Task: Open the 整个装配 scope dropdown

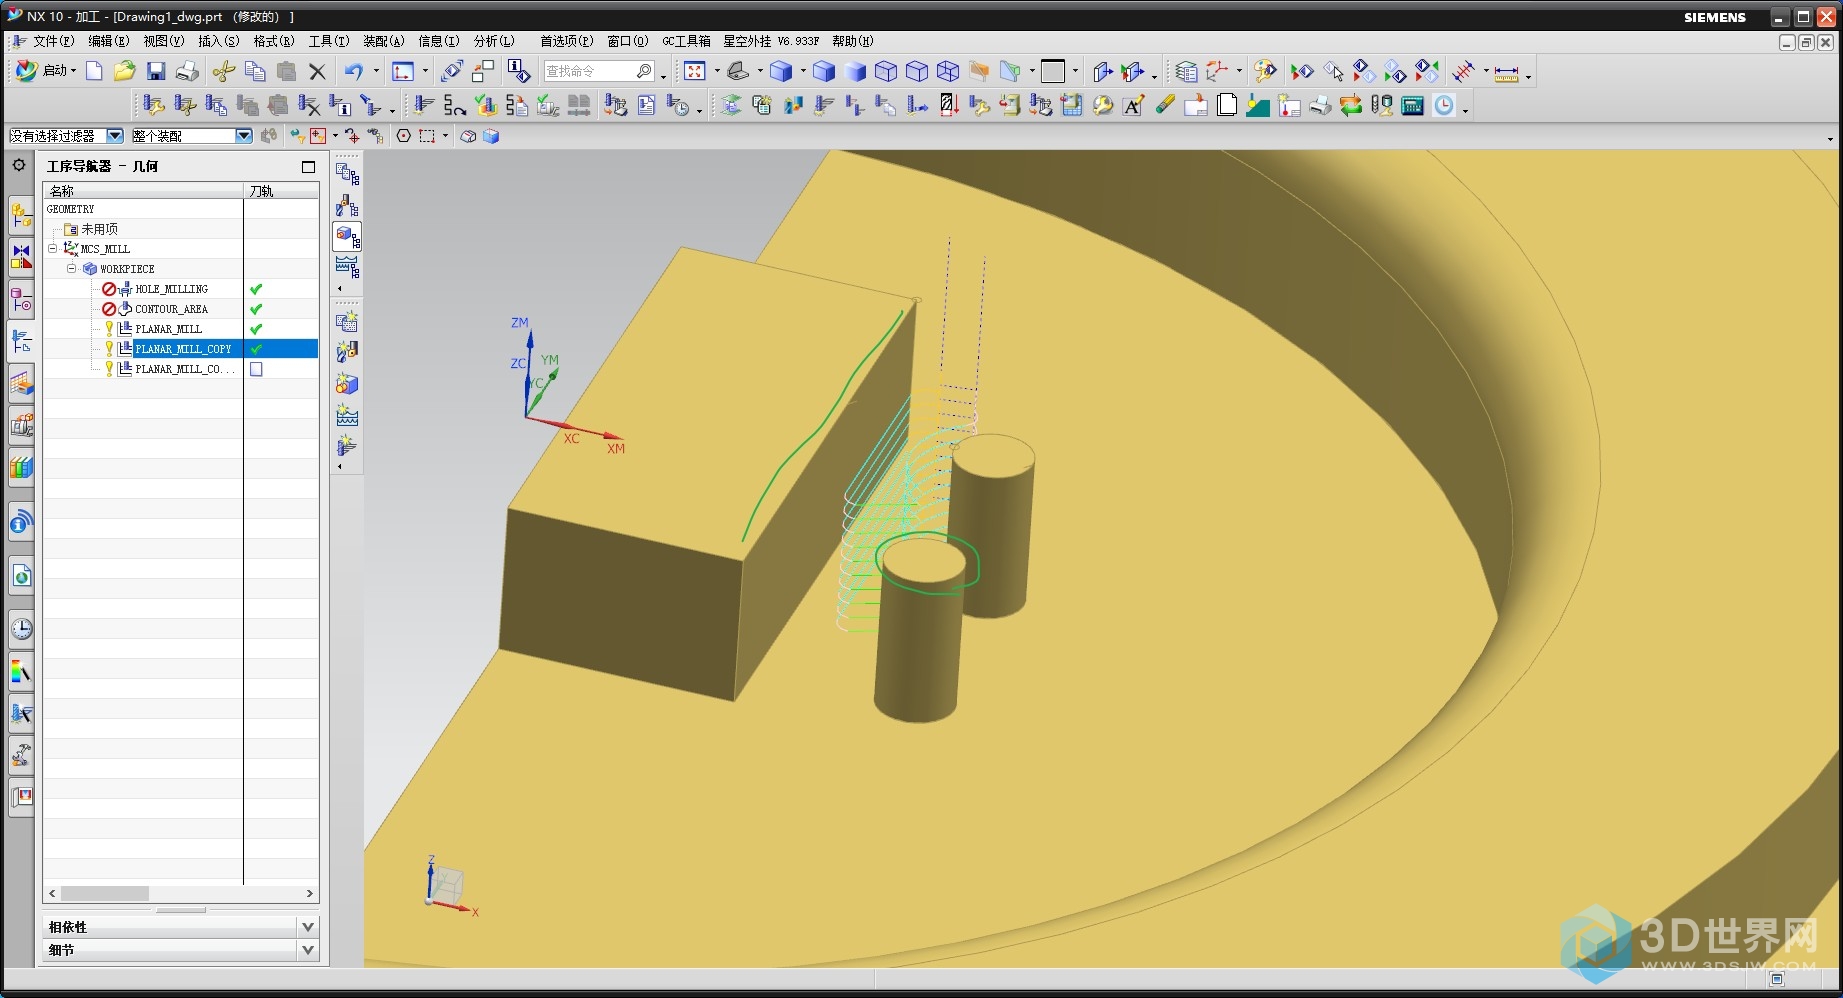Action: pyautogui.click(x=243, y=136)
